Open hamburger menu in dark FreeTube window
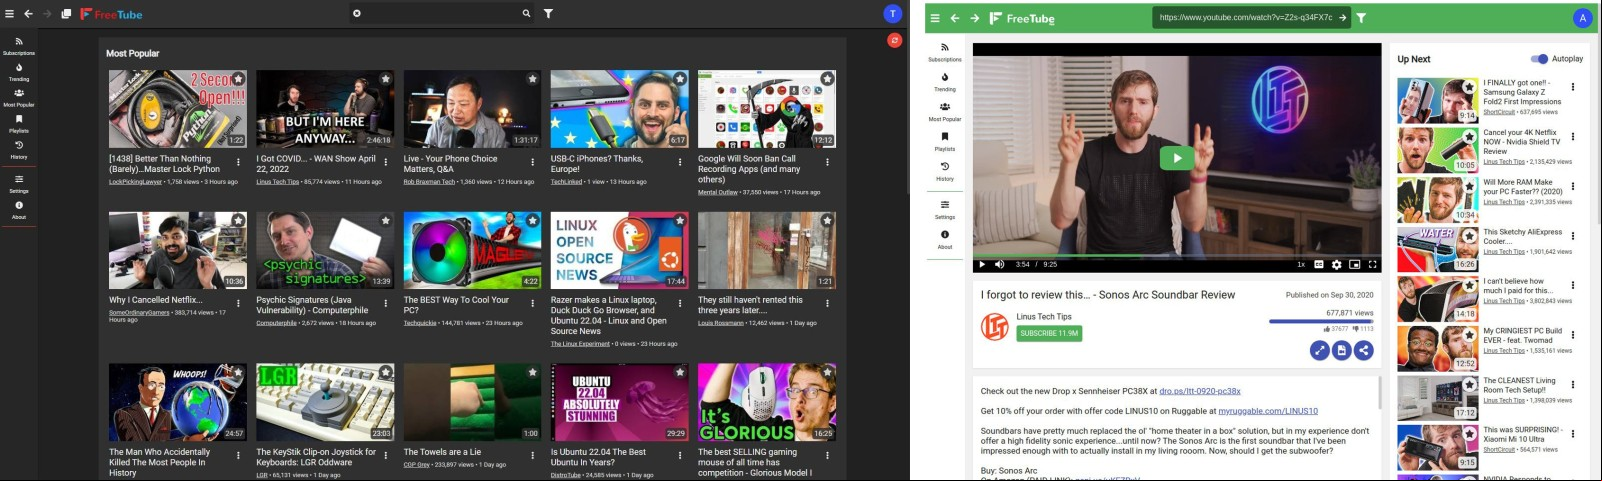The height and width of the screenshot is (481, 1602). [x=10, y=14]
